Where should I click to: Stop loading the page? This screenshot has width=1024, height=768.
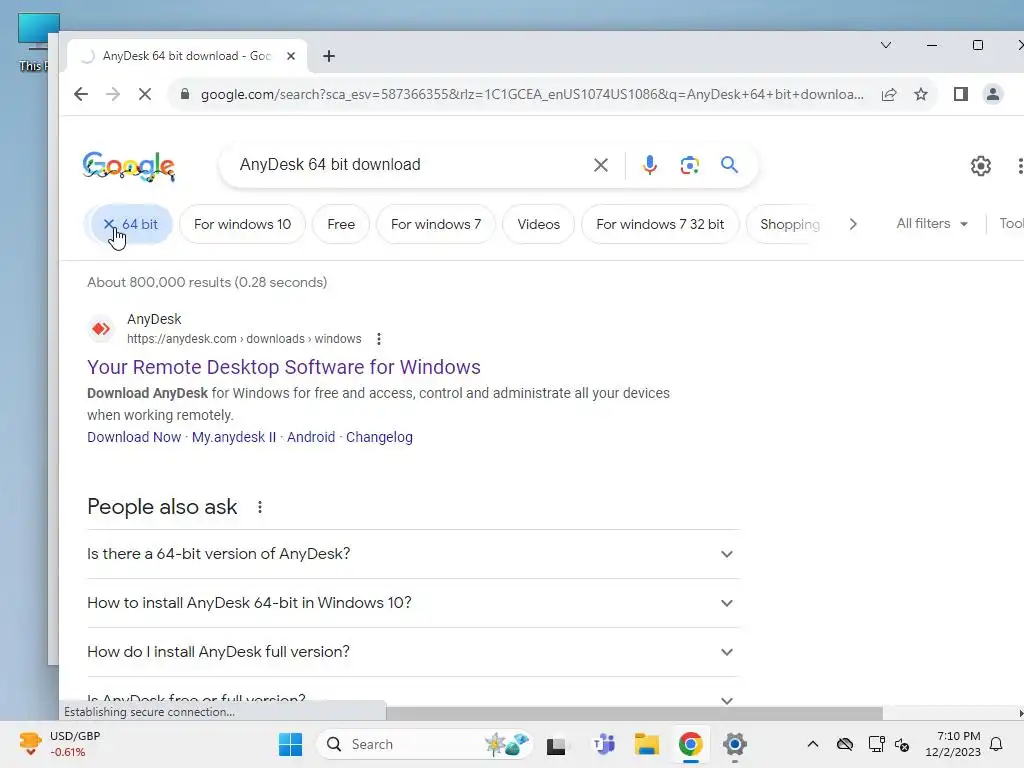pyautogui.click(x=145, y=94)
